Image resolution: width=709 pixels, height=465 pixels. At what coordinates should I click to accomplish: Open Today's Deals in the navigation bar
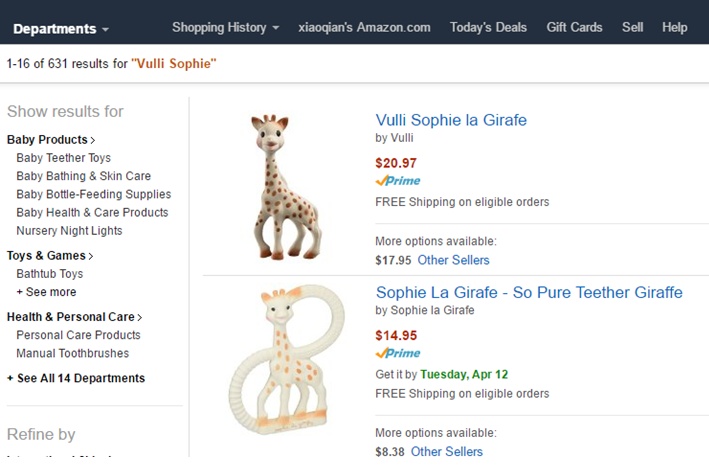488,27
